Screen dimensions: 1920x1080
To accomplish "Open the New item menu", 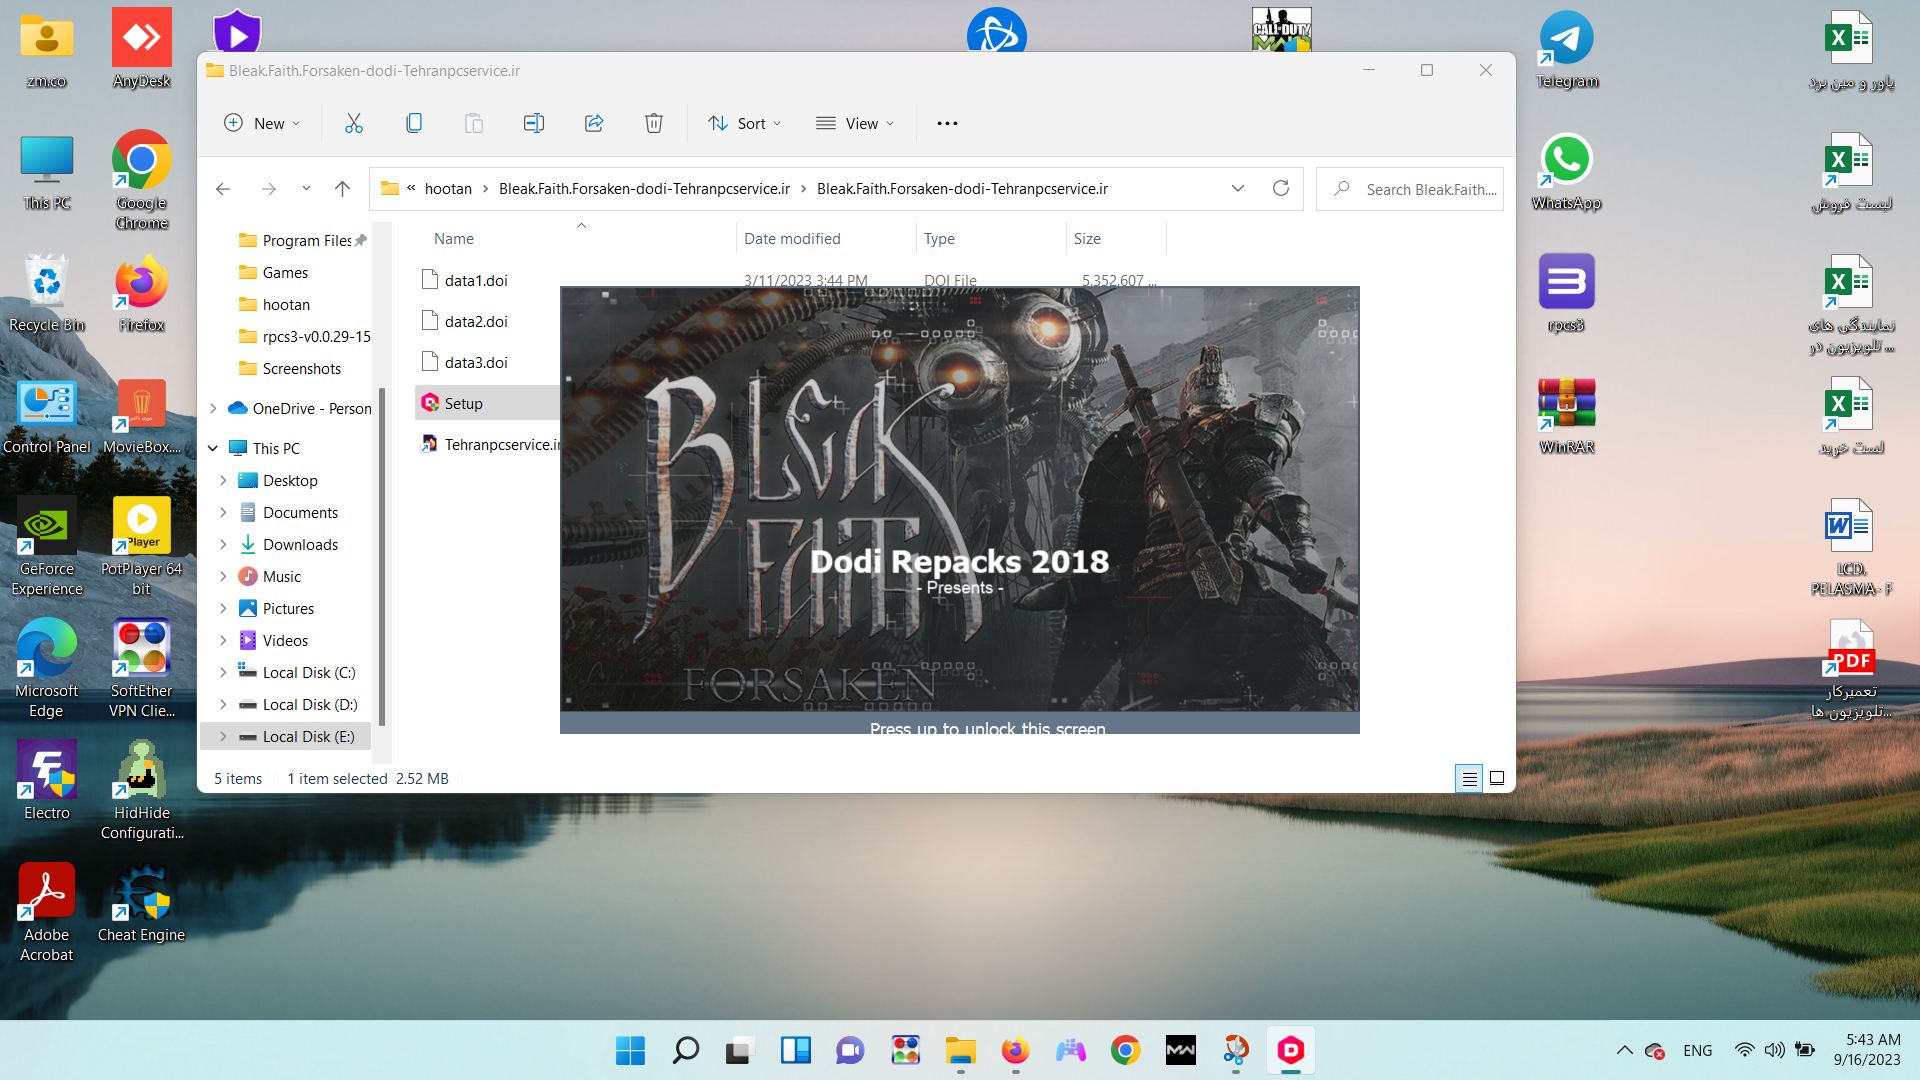I will [x=261, y=123].
